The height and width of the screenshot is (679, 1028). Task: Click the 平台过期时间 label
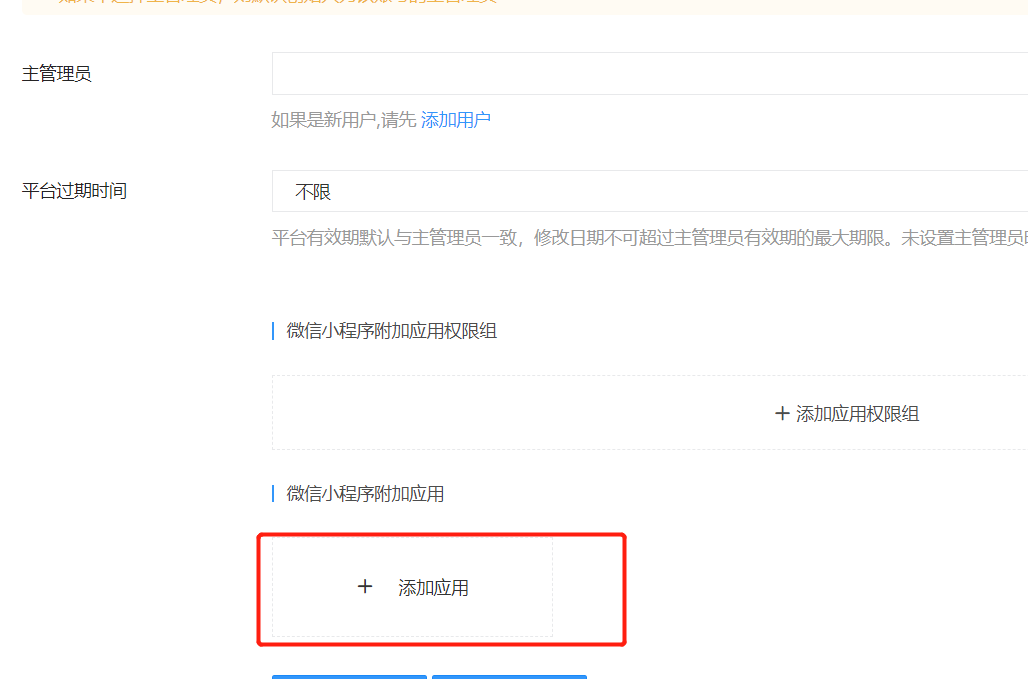click(x=74, y=191)
